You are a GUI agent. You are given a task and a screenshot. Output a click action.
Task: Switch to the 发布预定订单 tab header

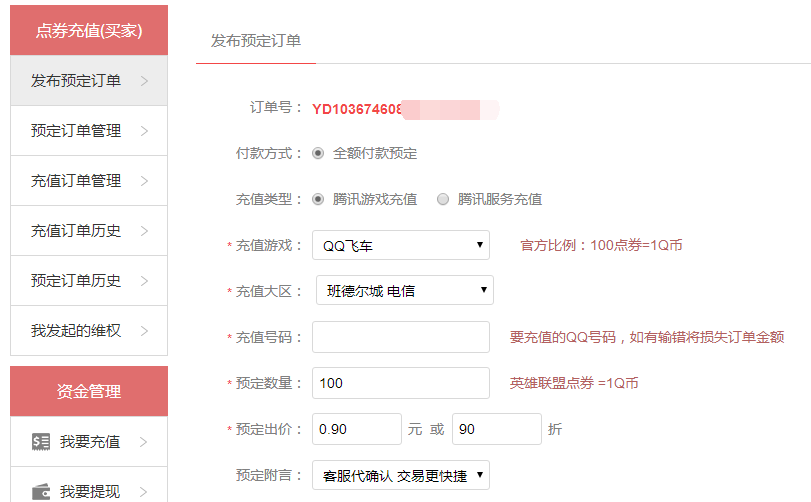[256, 41]
